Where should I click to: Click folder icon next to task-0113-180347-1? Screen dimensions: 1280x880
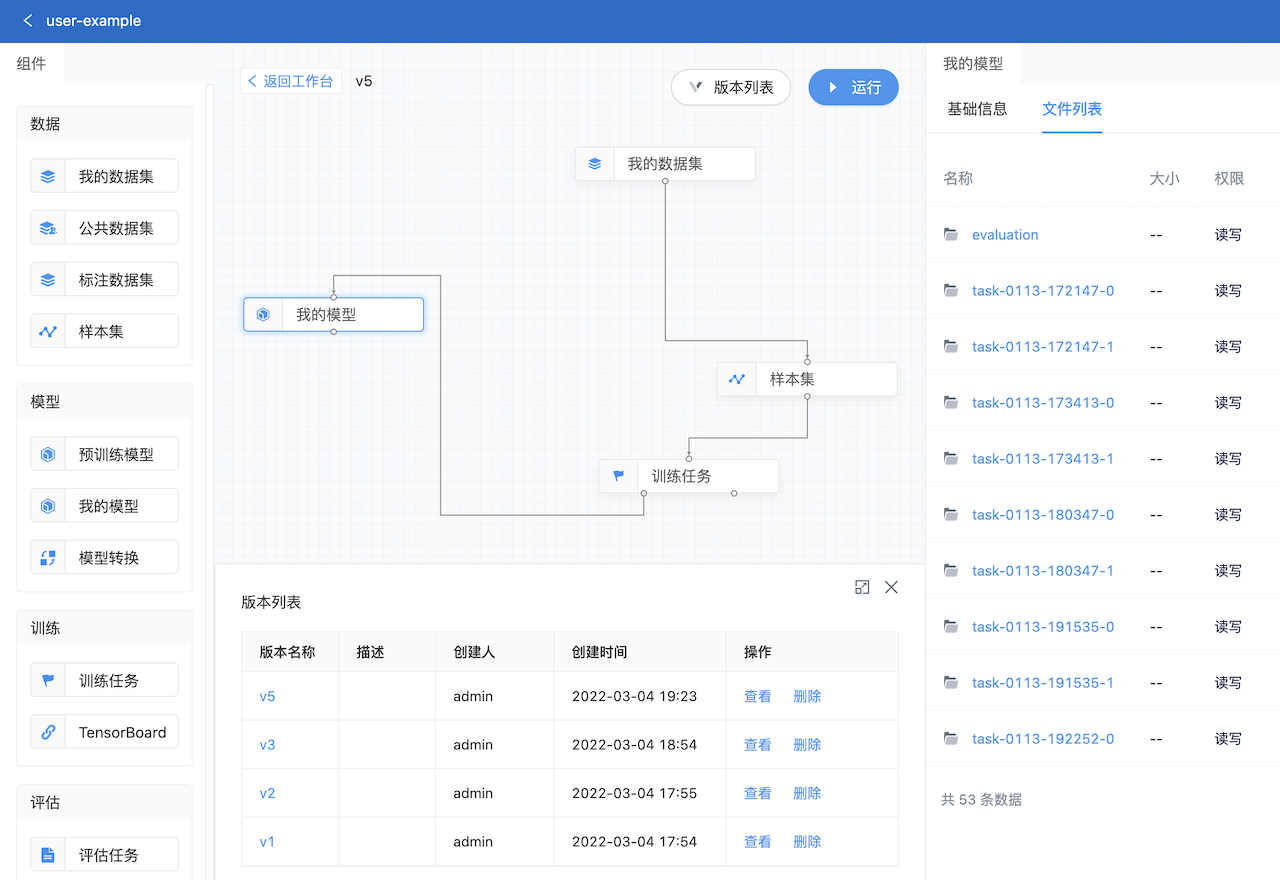pos(951,570)
